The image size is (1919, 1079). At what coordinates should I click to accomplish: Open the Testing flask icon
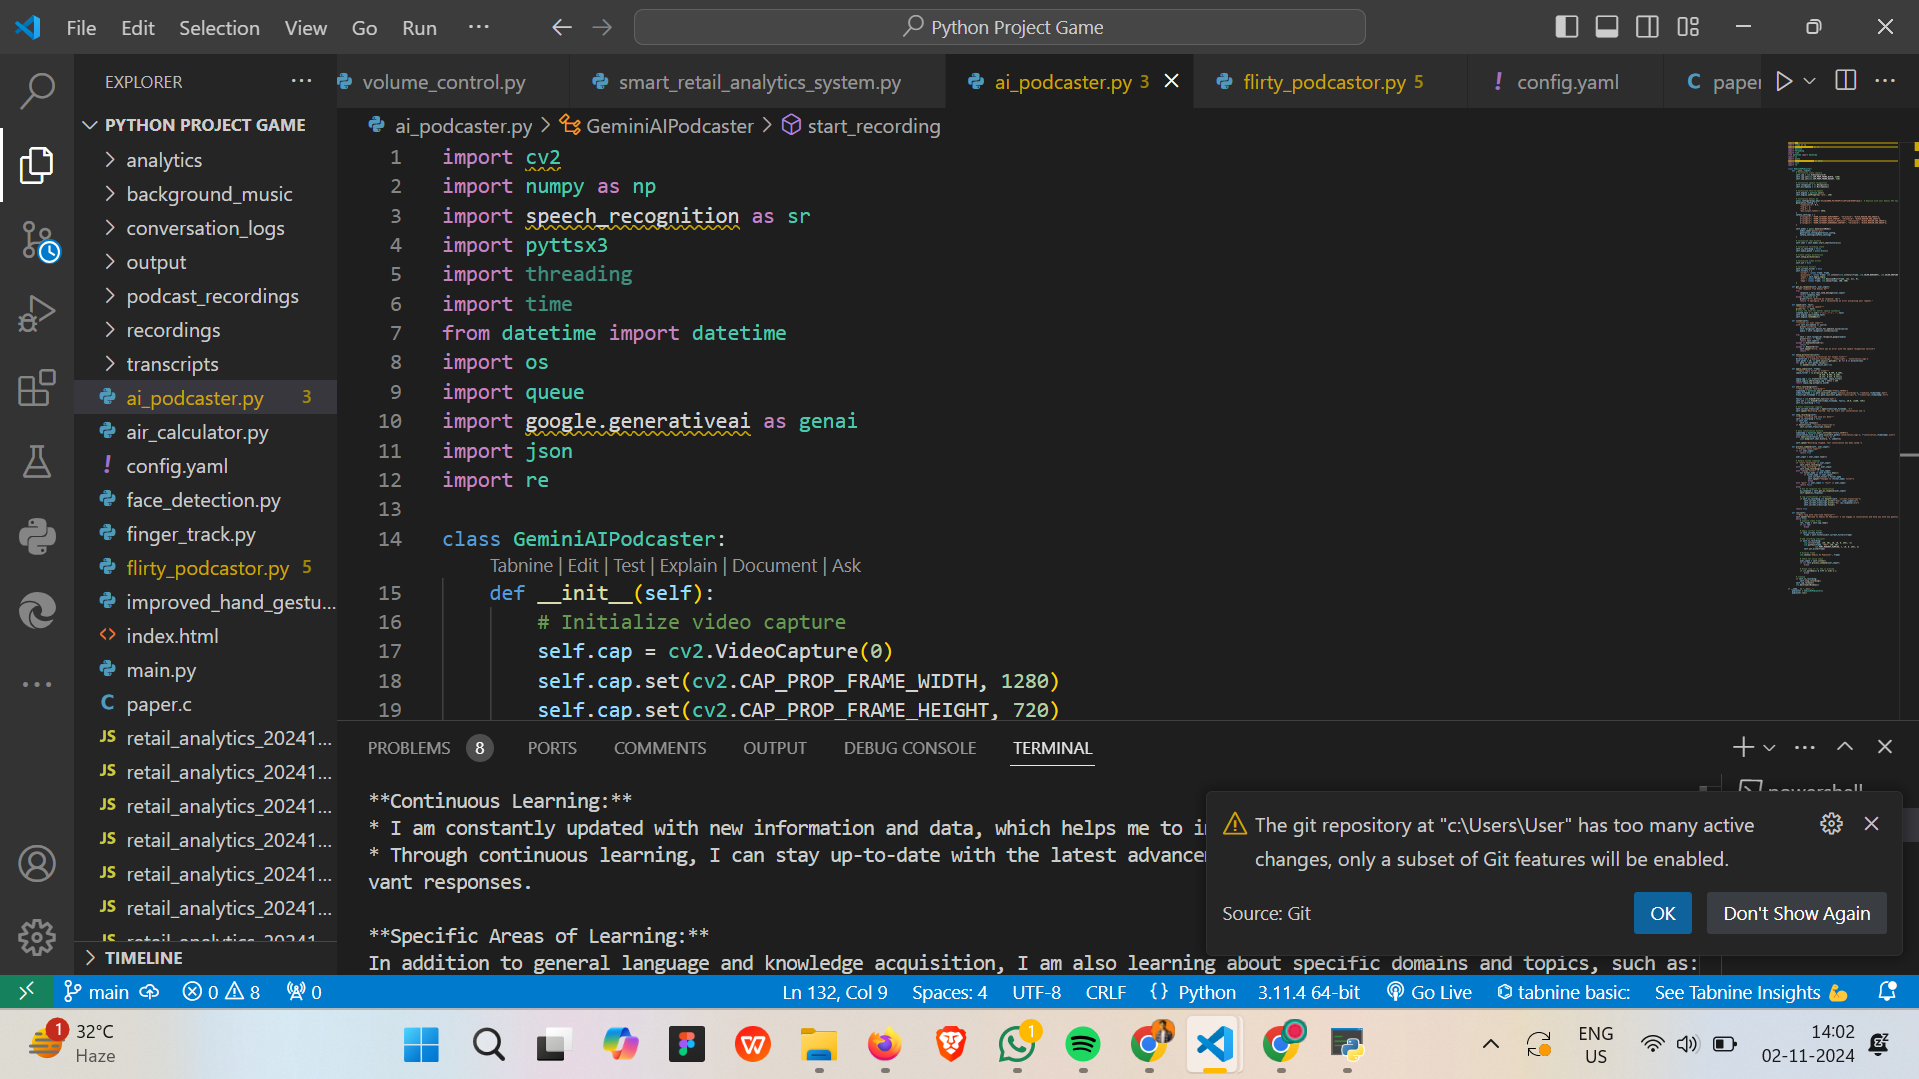point(37,462)
